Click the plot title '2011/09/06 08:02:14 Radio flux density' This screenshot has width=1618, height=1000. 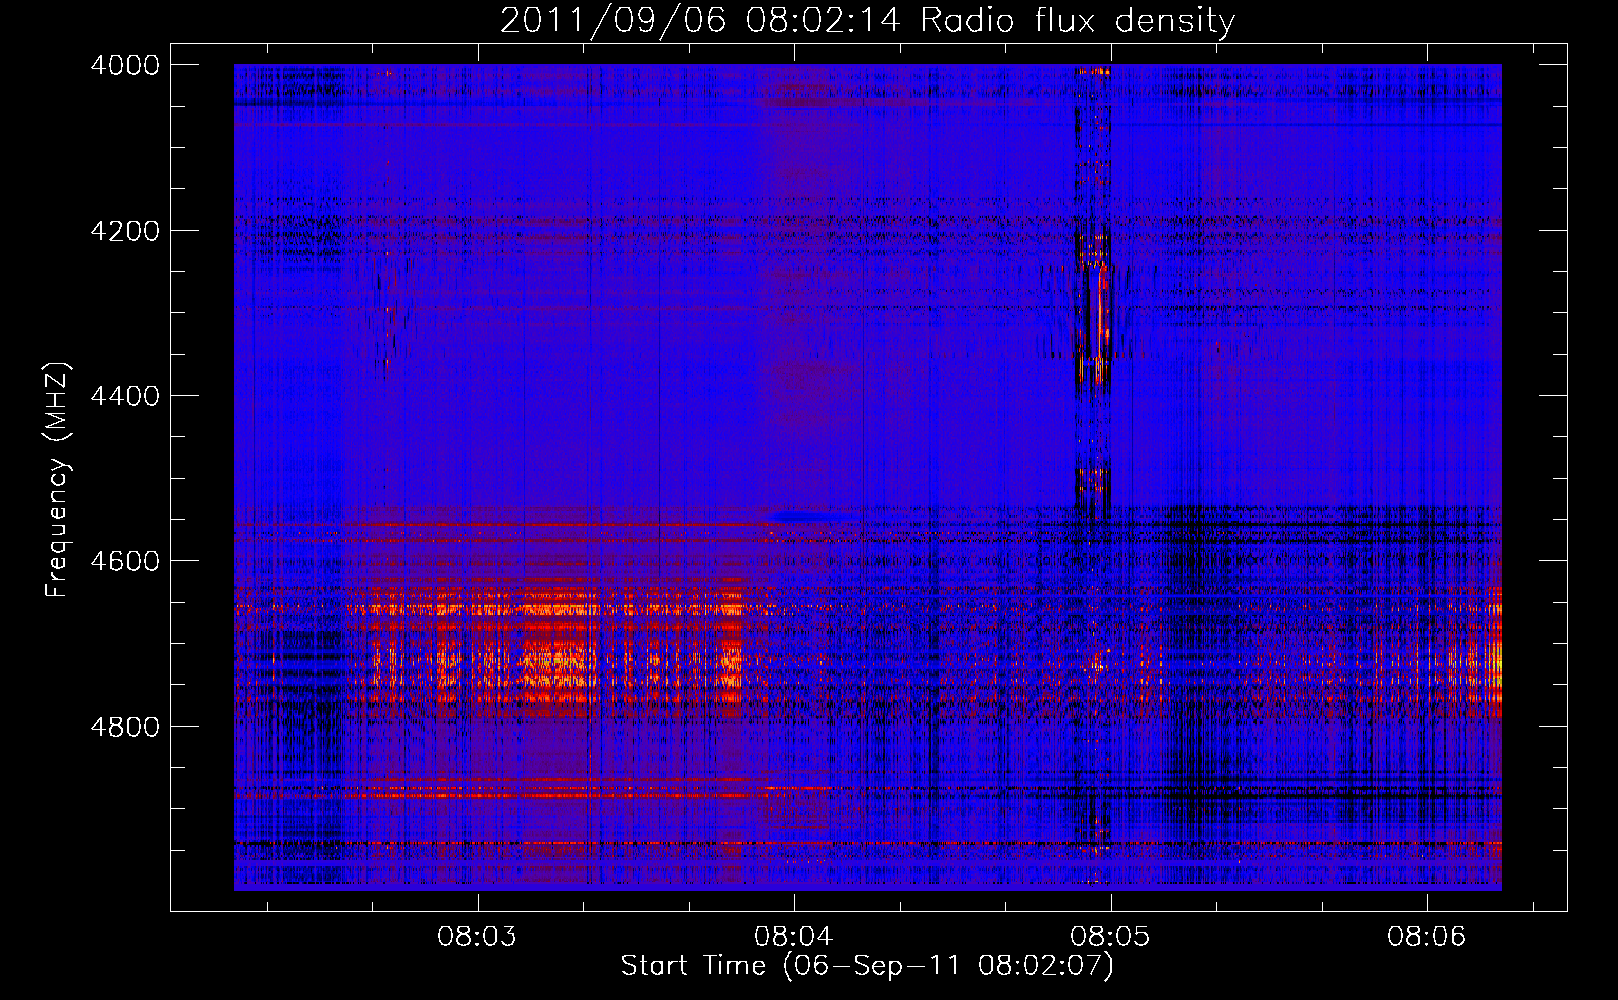[867, 20]
